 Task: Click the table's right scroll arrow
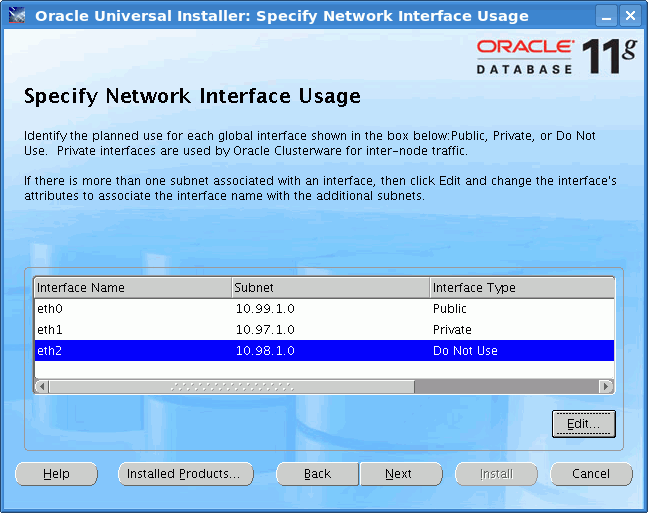606,387
